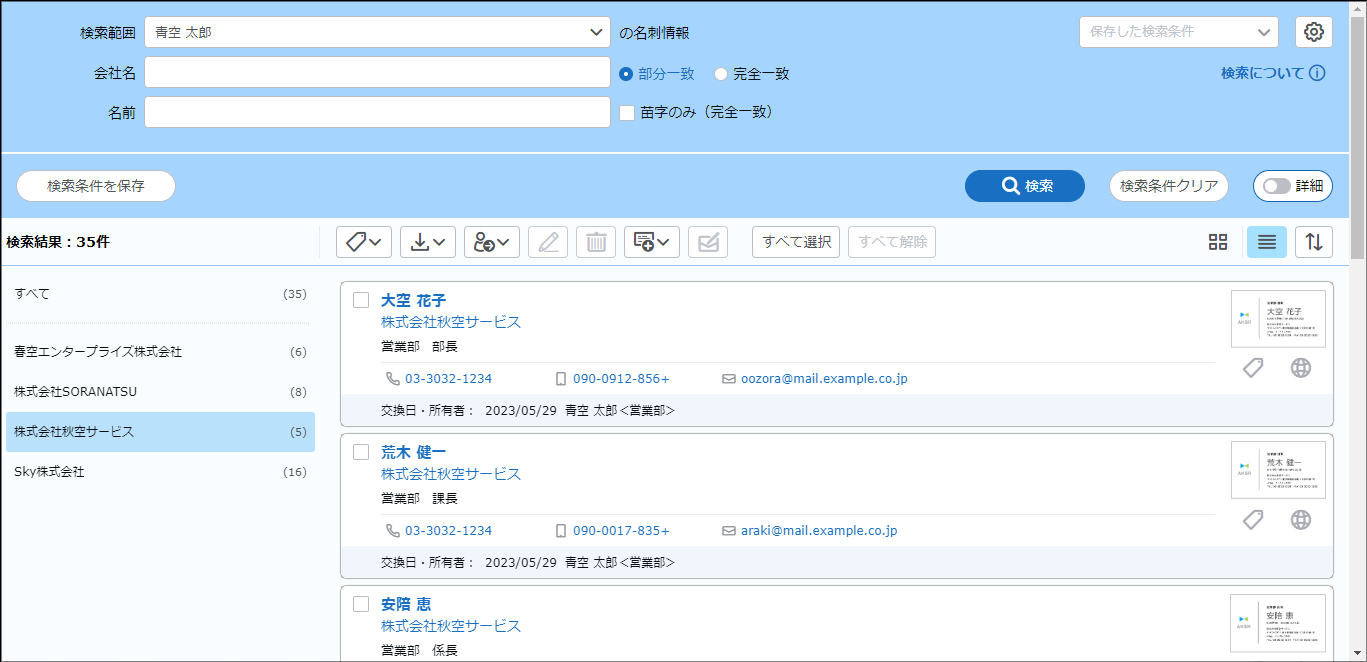The width and height of the screenshot is (1367, 662).
Task: Click the tag icon on 大空 花子 card
Action: pos(1252,368)
